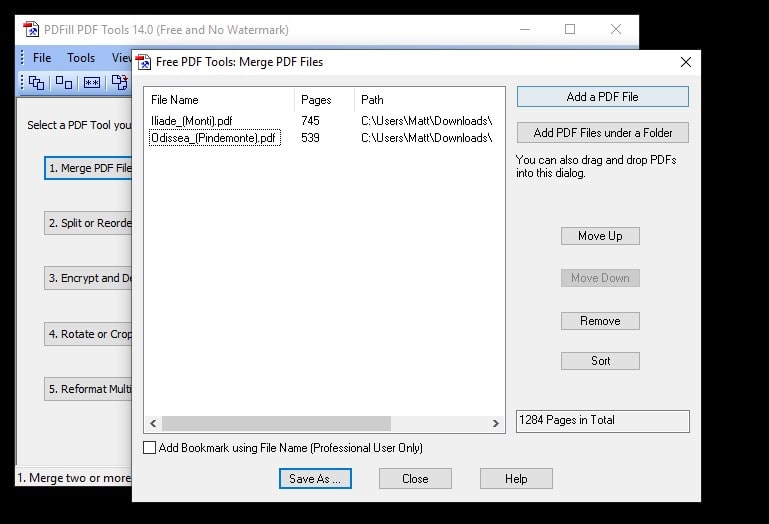The height and width of the screenshot is (524, 769).
Task: Maximize the PDFill PDF Tools window
Action: click(x=570, y=29)
